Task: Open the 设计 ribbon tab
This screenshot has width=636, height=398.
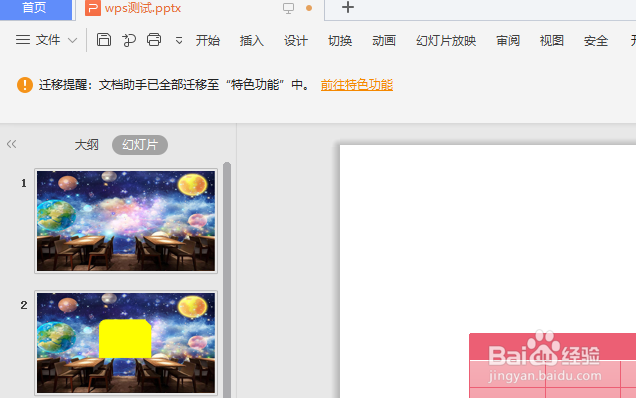Action: (x=296, y=41)
